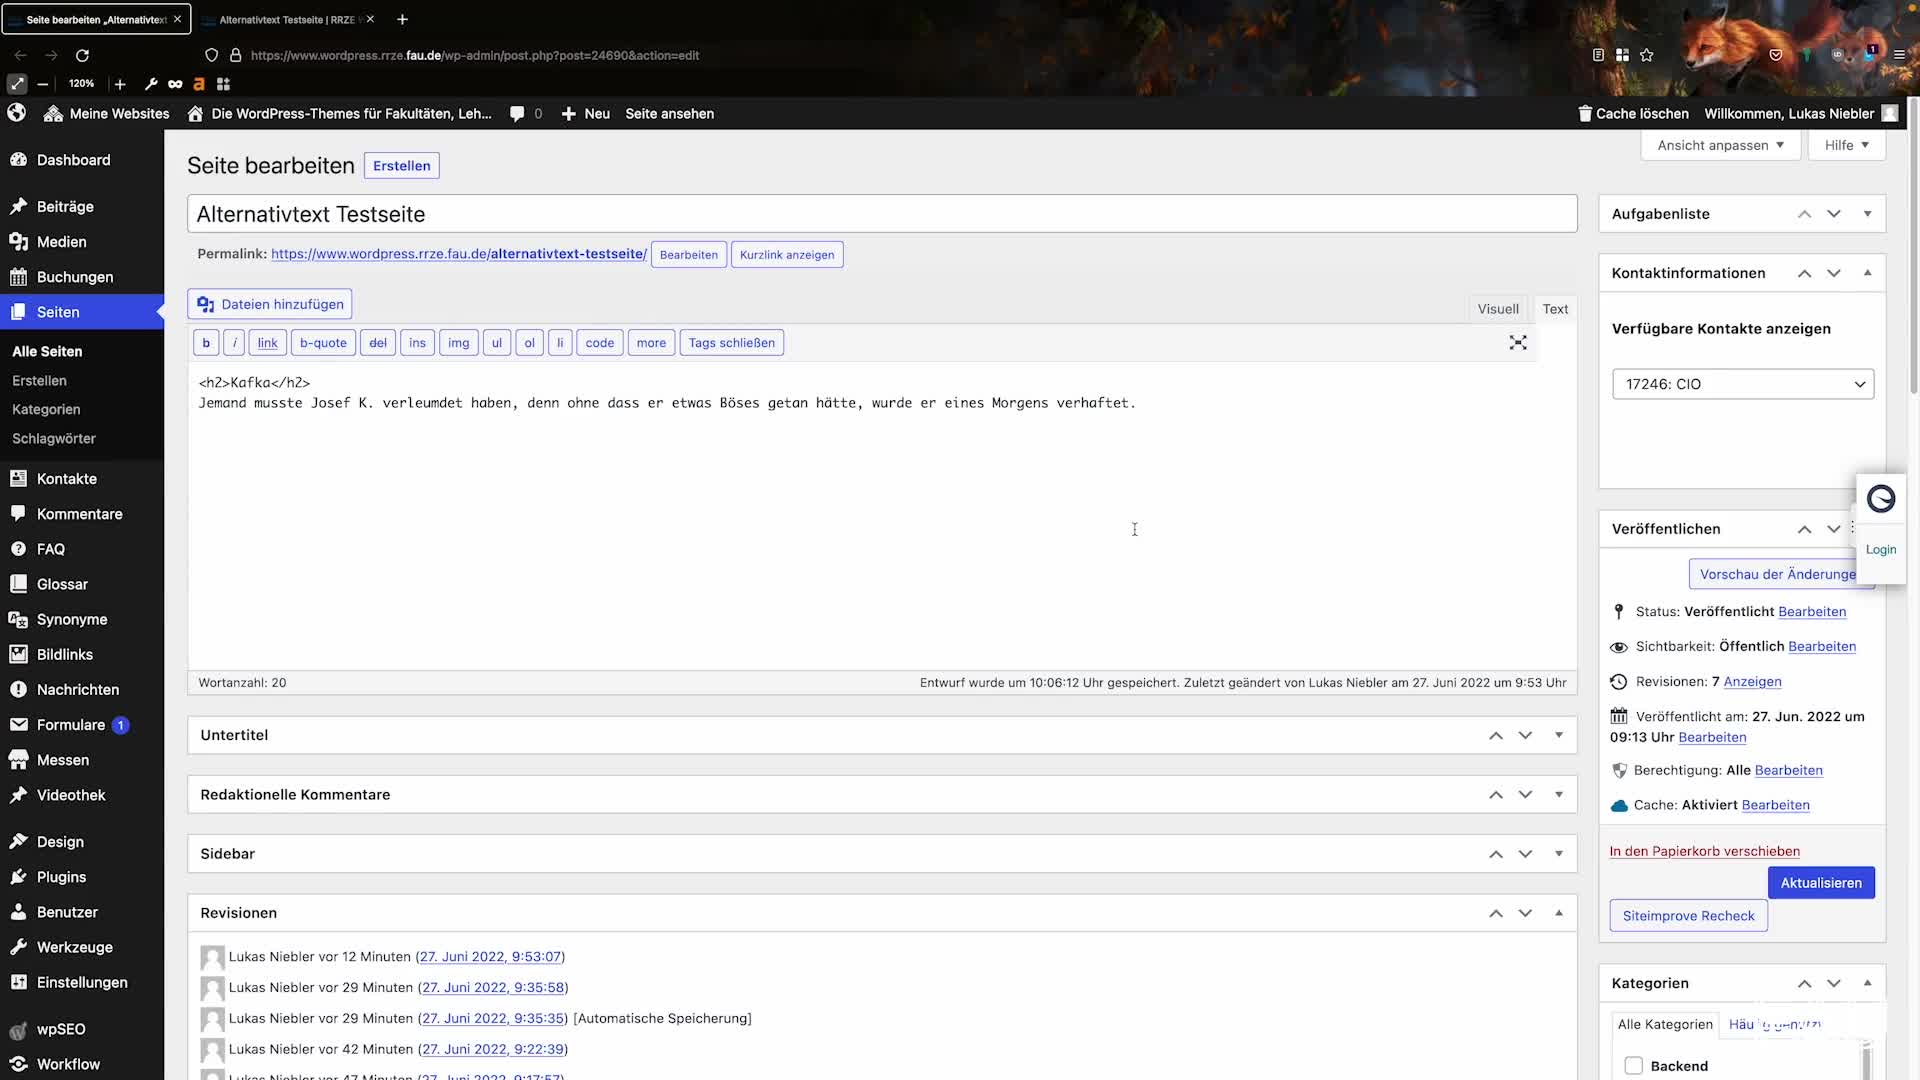This screenshot has height=1080, width=1920.
Task: Click the Aktualisieren button
Action: pyautogui.click(x=1821, y=882)
